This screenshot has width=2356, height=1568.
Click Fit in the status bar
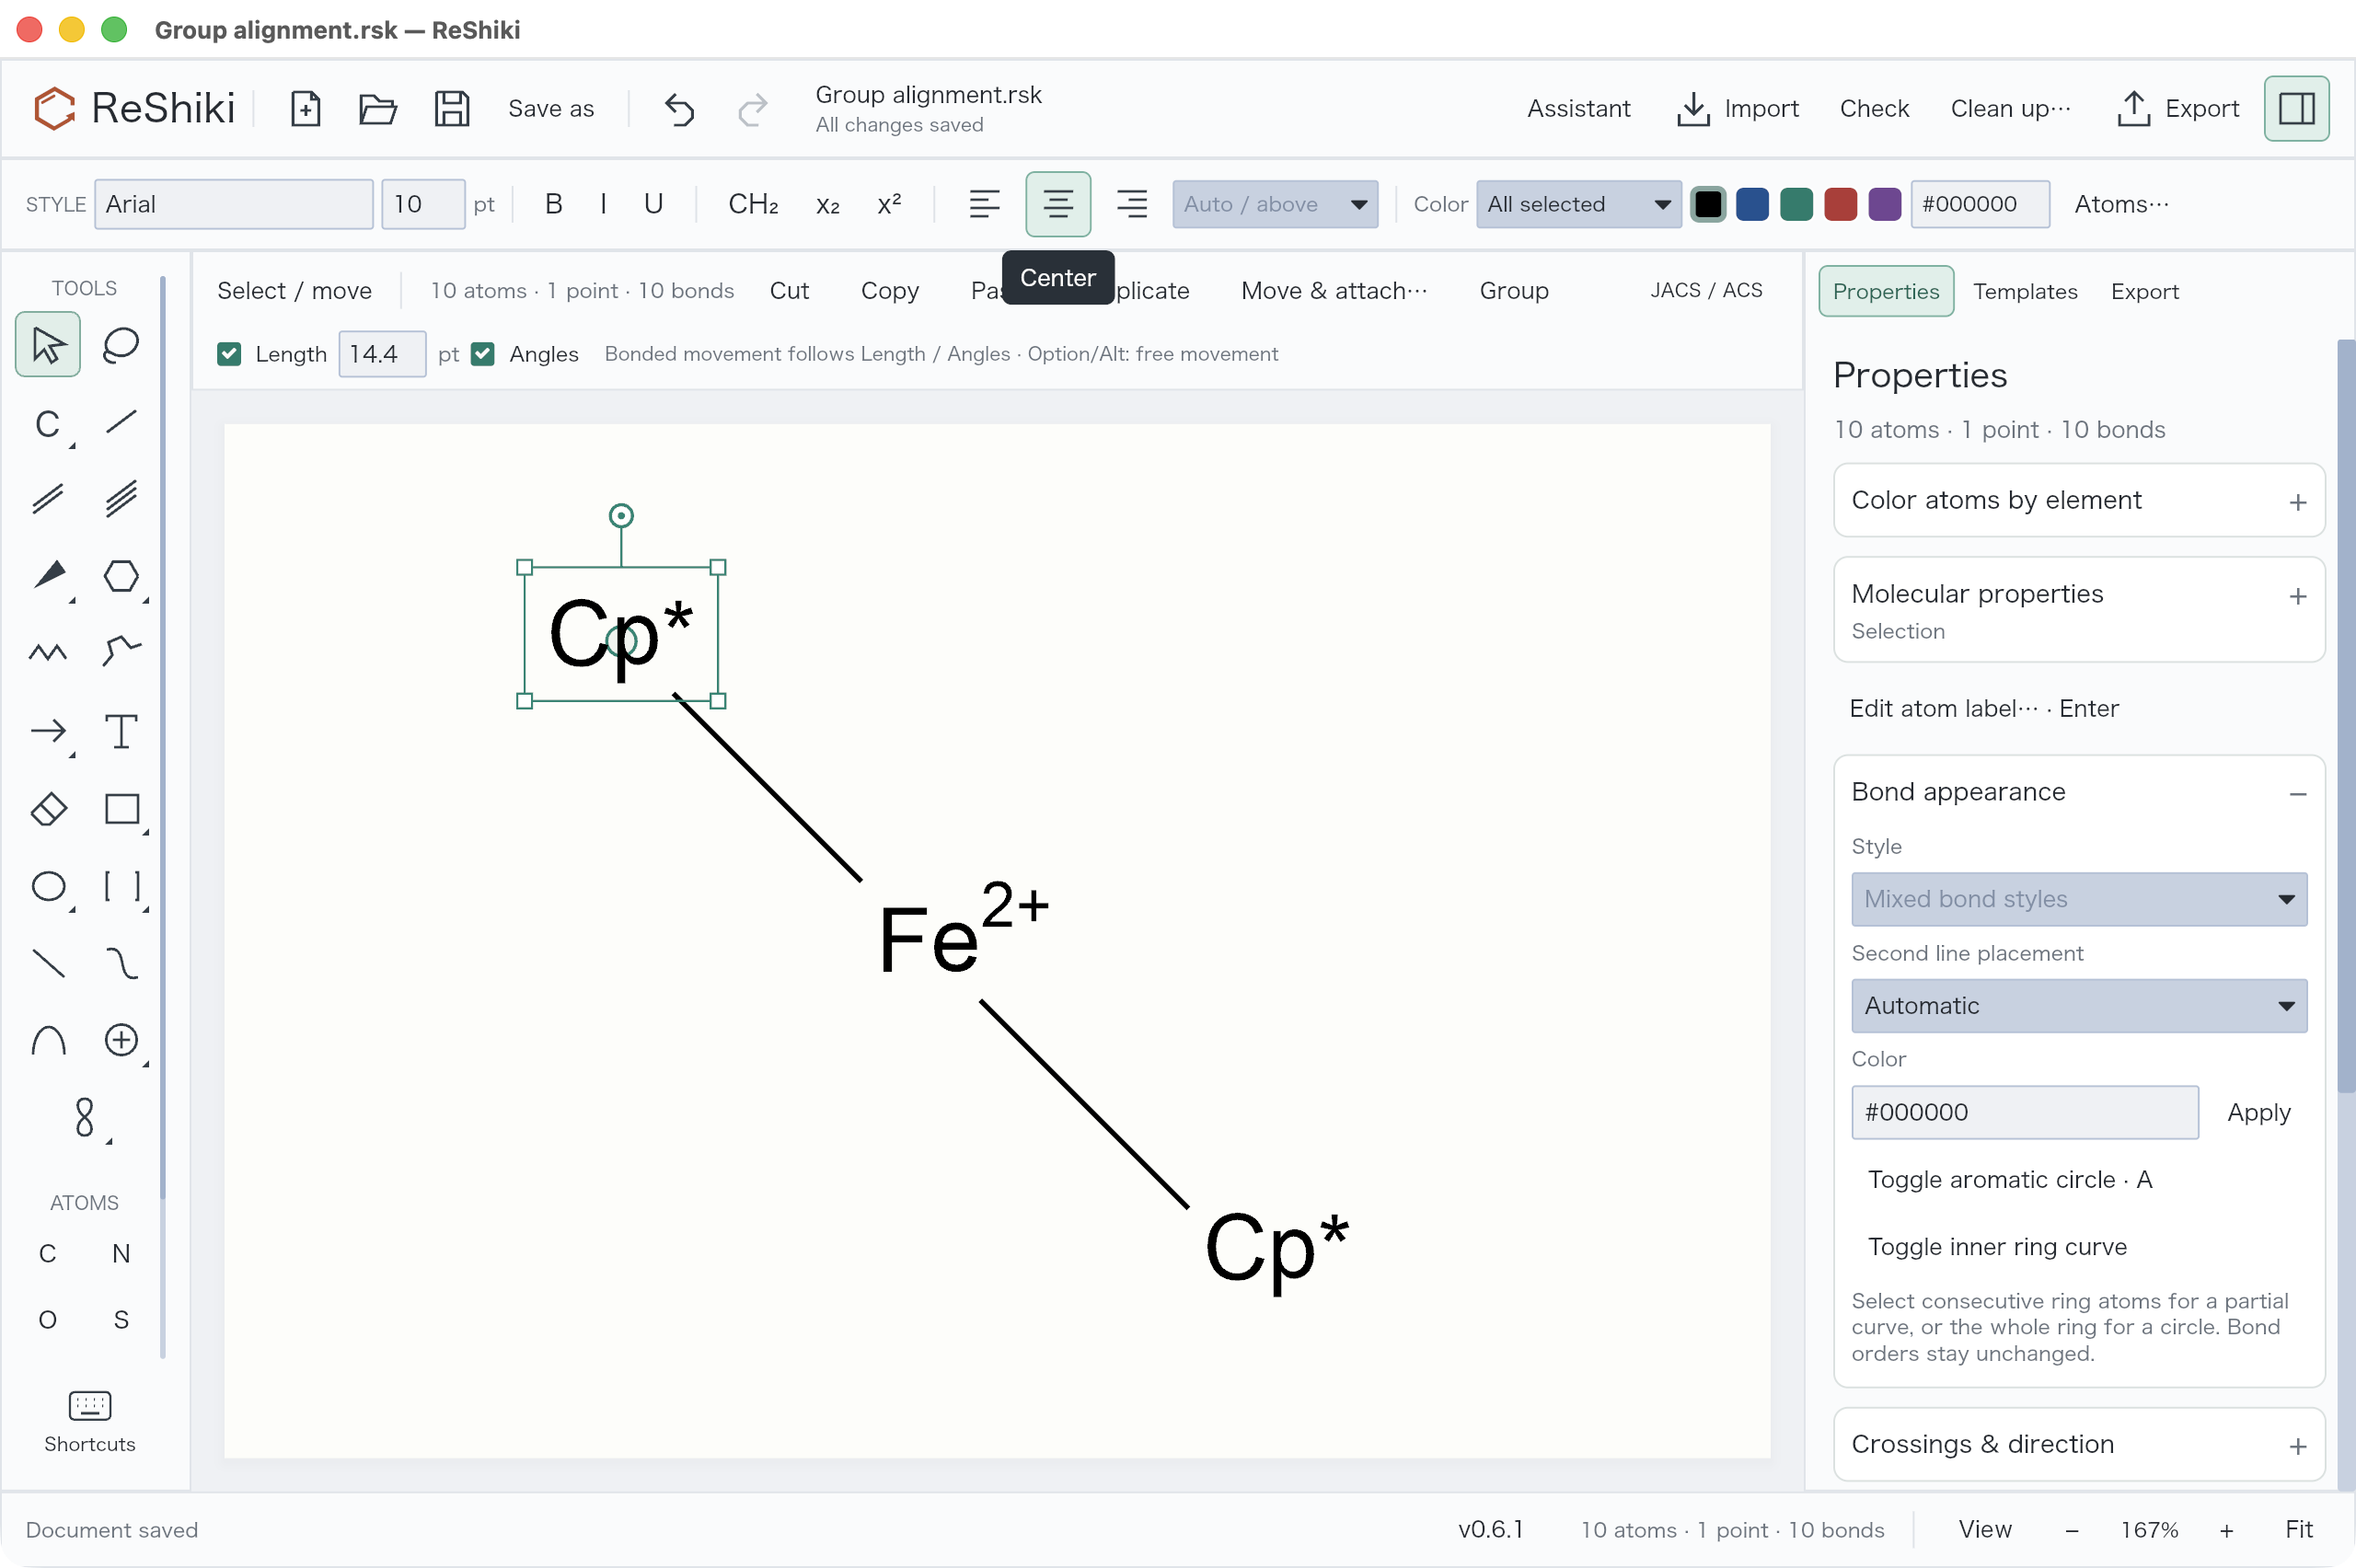coord(2298,1529)
